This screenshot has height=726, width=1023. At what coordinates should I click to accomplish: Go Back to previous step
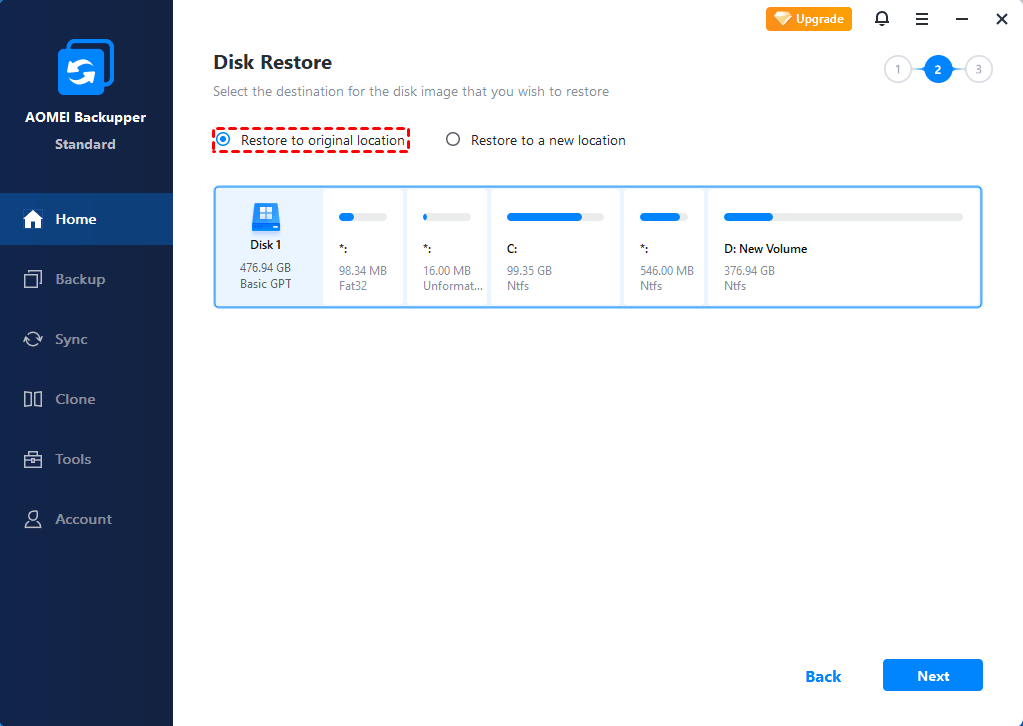point(823,676)
